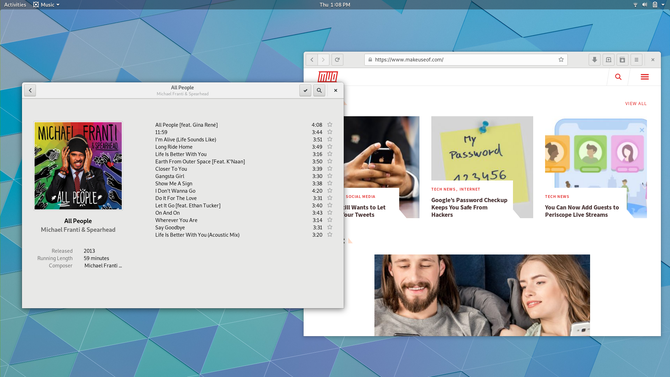
Task: Star the track Gangsta Girl
Action: click(329, 176)
